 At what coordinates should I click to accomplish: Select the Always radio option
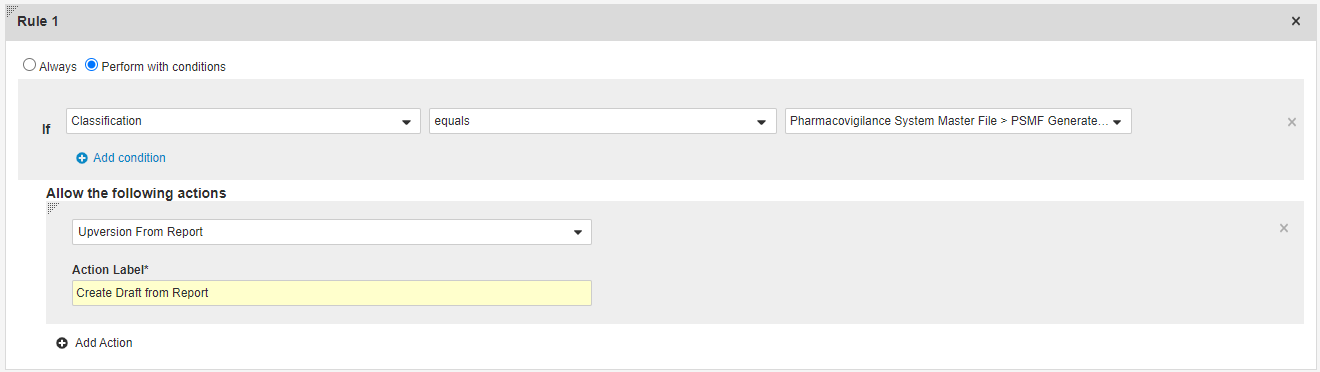coord(30,66)
